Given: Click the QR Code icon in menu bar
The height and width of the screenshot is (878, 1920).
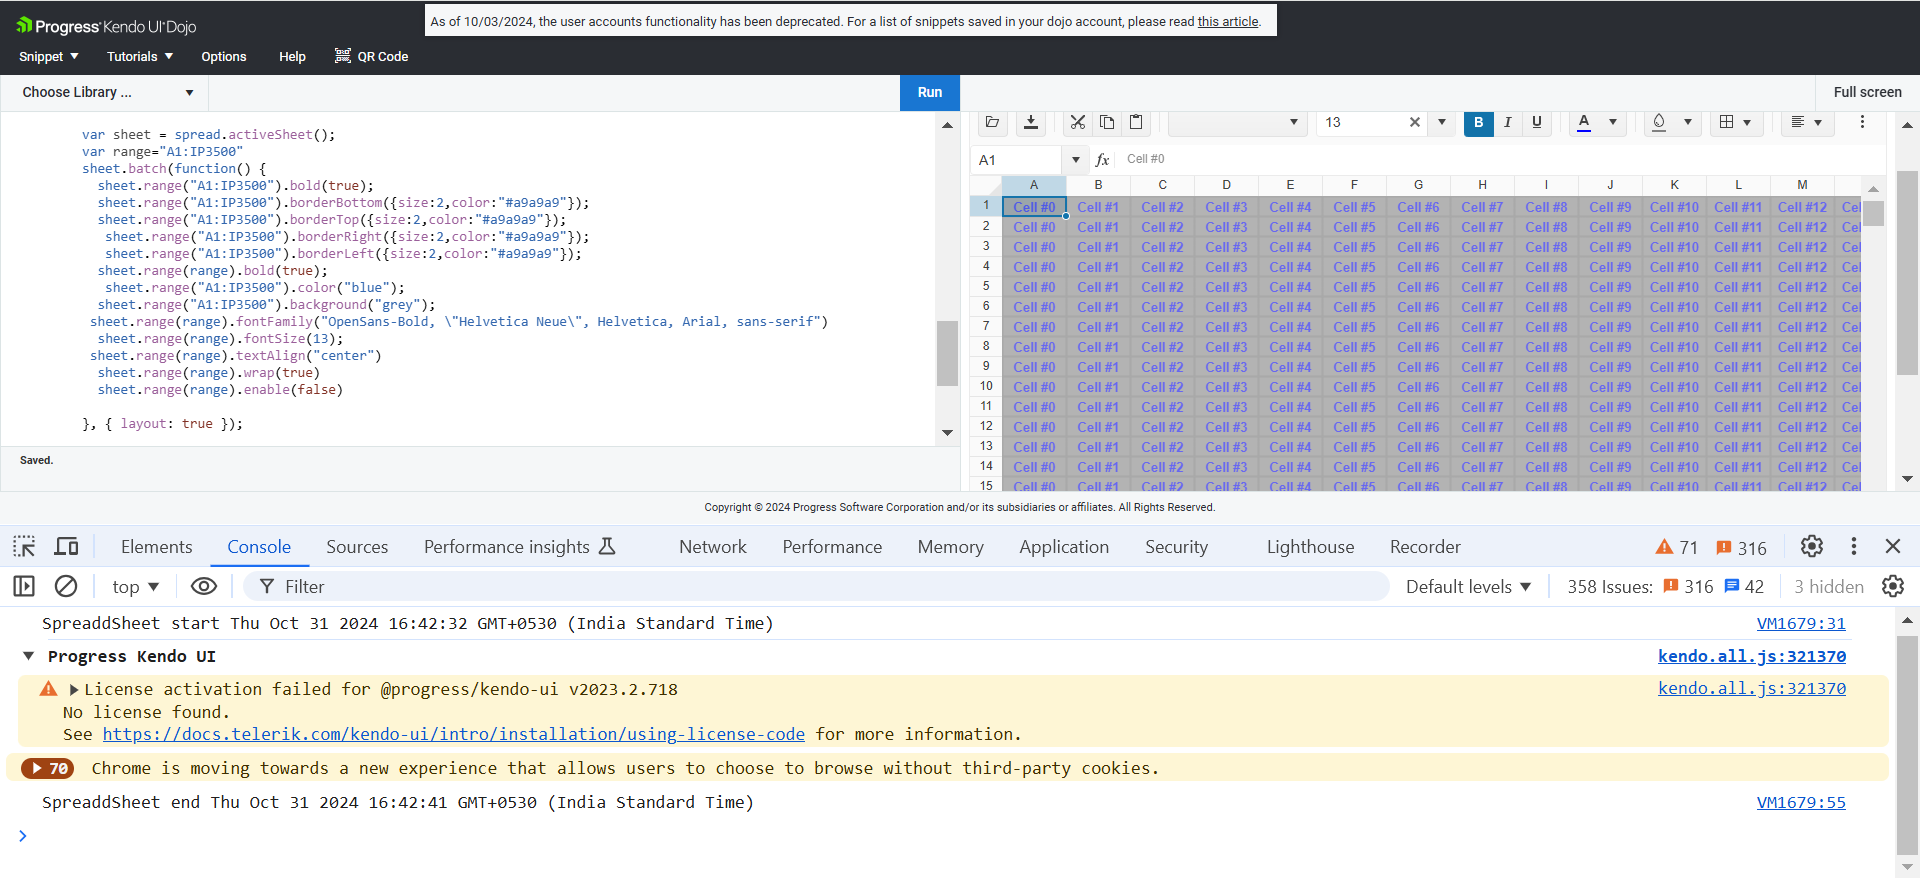Looking at the screenshot, I should coord(343,56).
